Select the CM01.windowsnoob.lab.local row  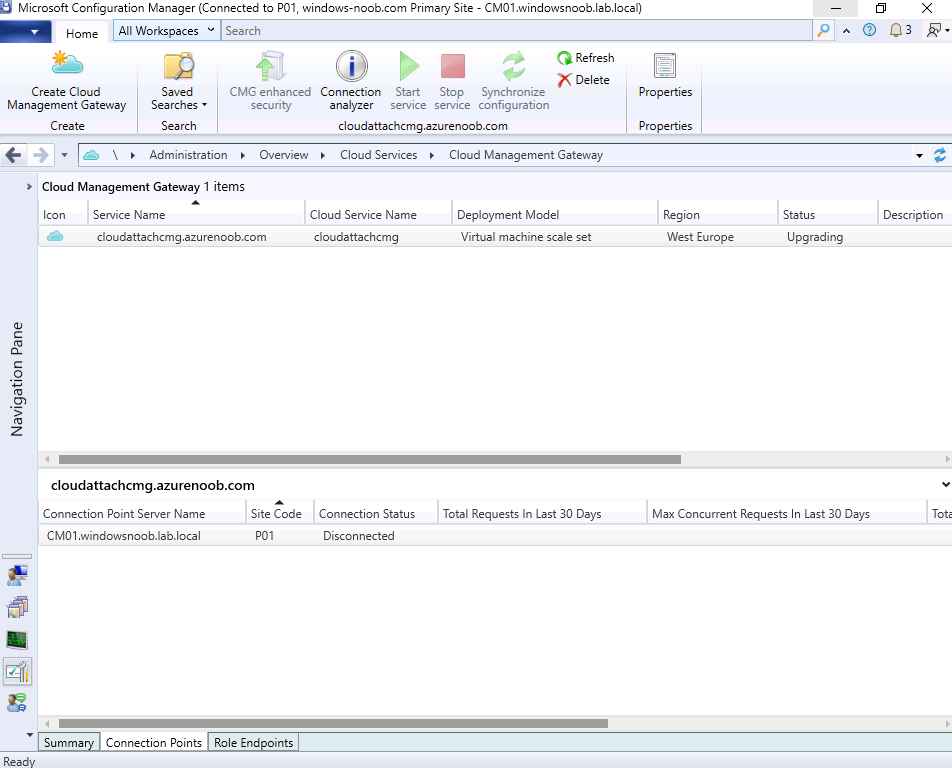pyautogui.click(x=495, y=535)
